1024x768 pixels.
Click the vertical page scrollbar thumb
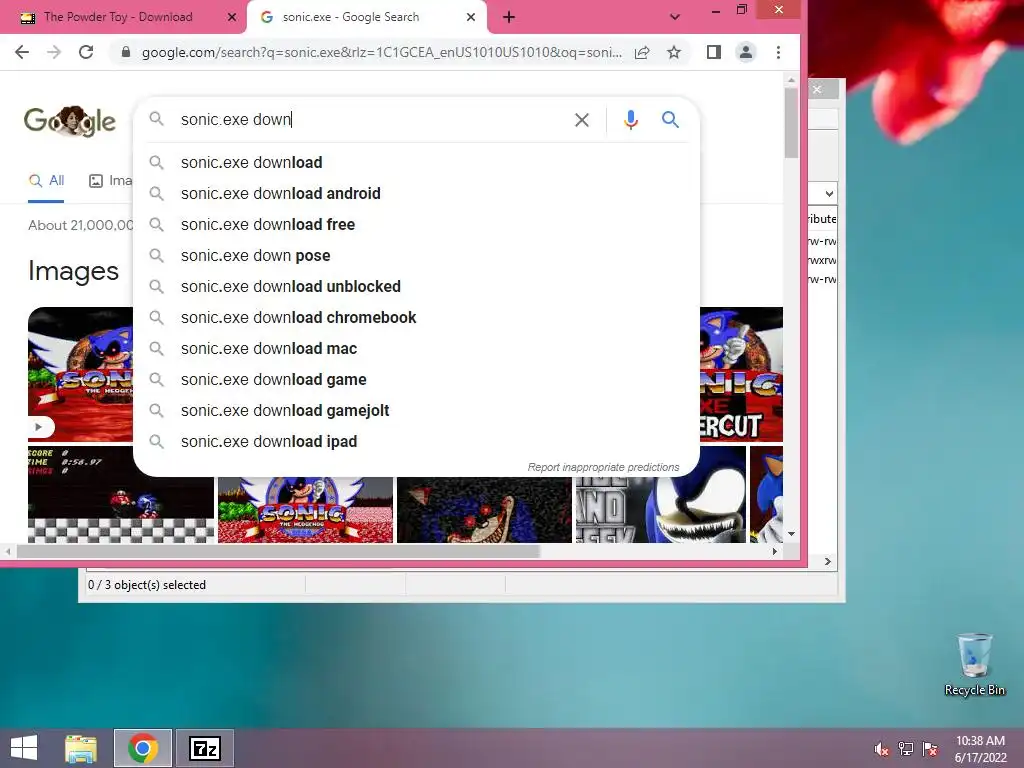pyautogui.click(x=792, y=123)
